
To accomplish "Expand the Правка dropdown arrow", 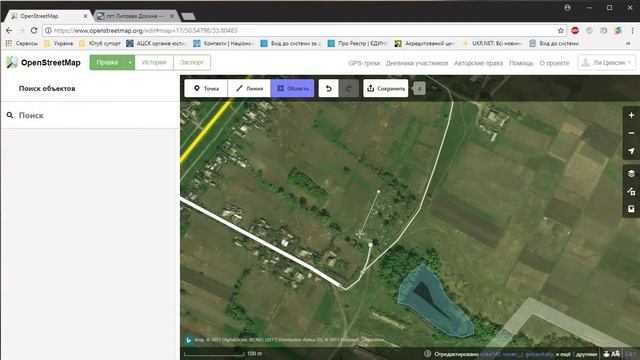I will point(130,62).
